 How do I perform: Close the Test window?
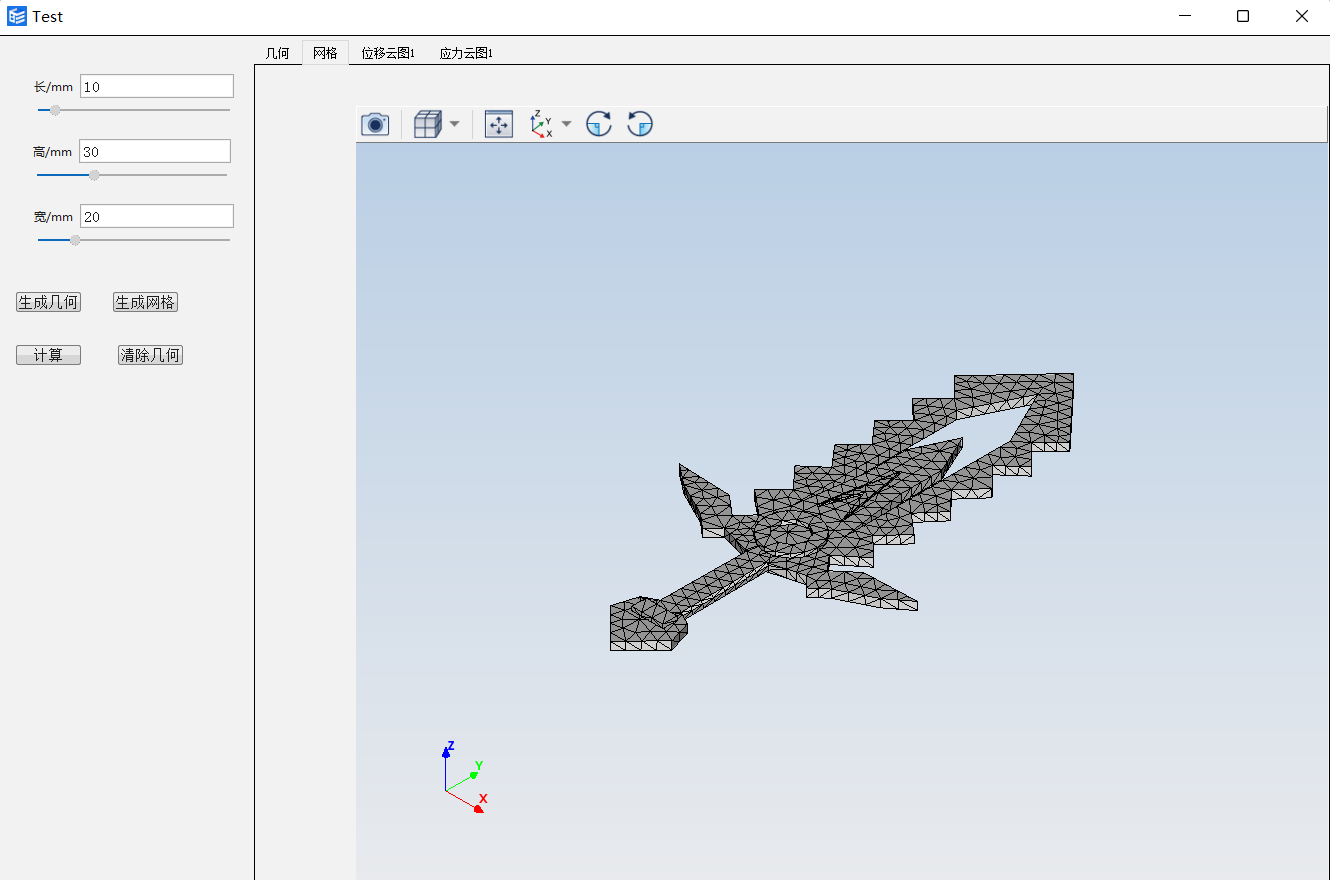pos(1301,16)
